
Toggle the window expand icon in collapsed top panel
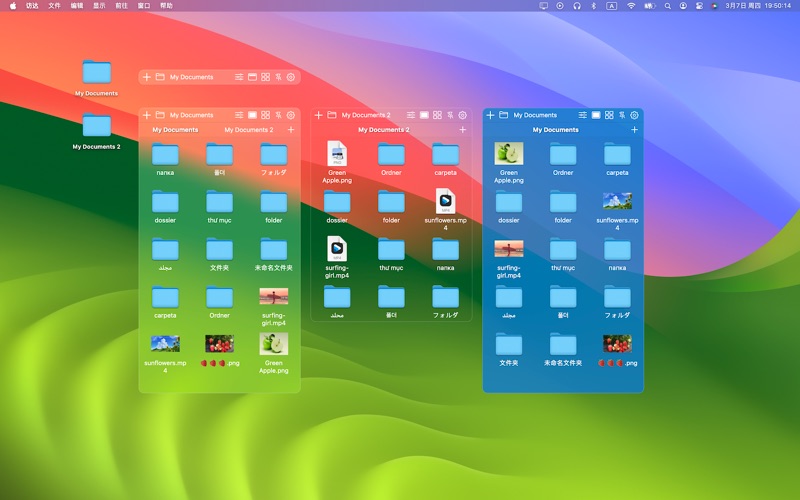pos(253,77)
